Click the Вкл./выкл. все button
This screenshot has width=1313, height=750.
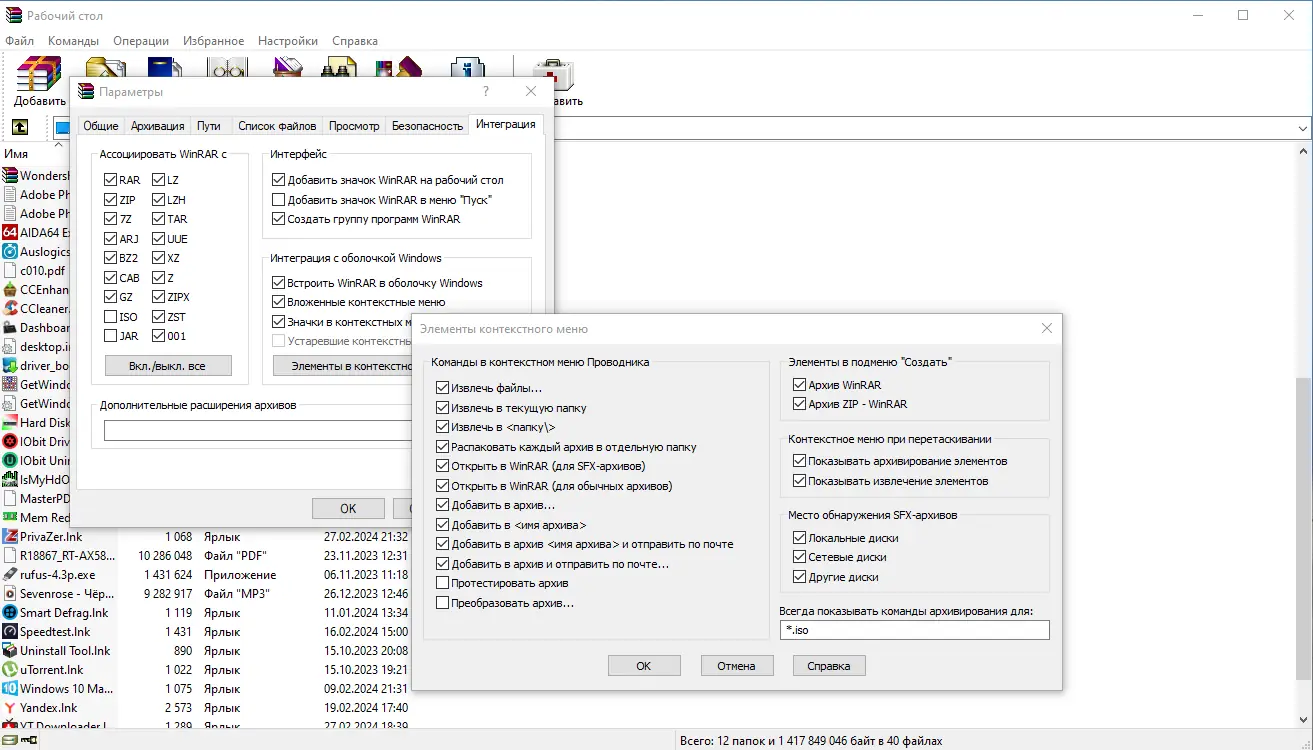[168, 366]
